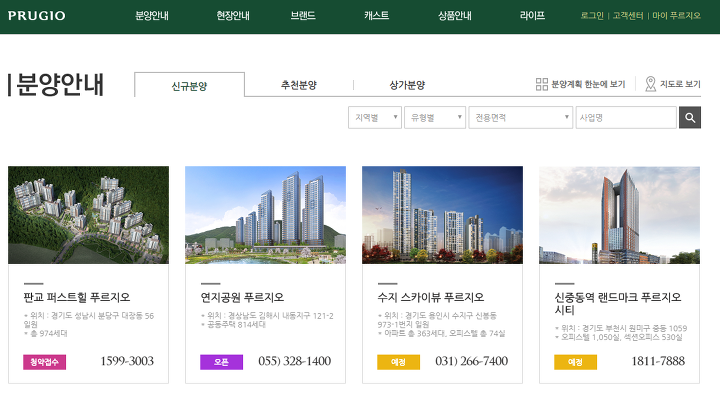Click phone number 1599-3003

tap(127, 361)
